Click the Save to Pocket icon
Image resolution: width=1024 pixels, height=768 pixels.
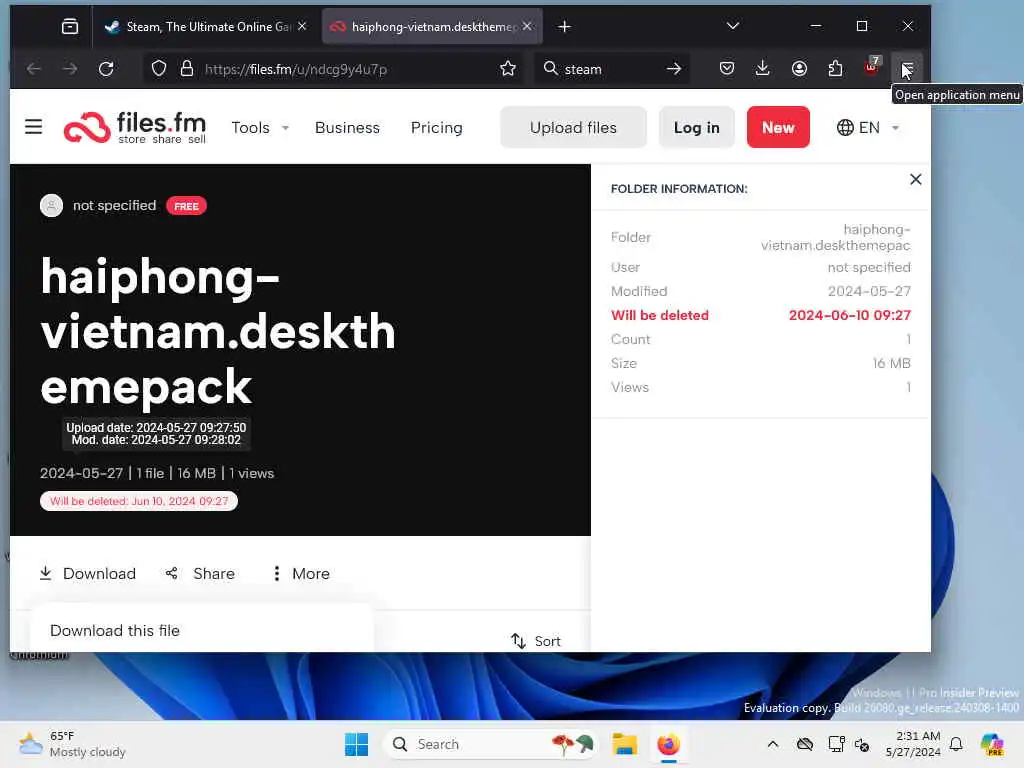coord(726,69)
